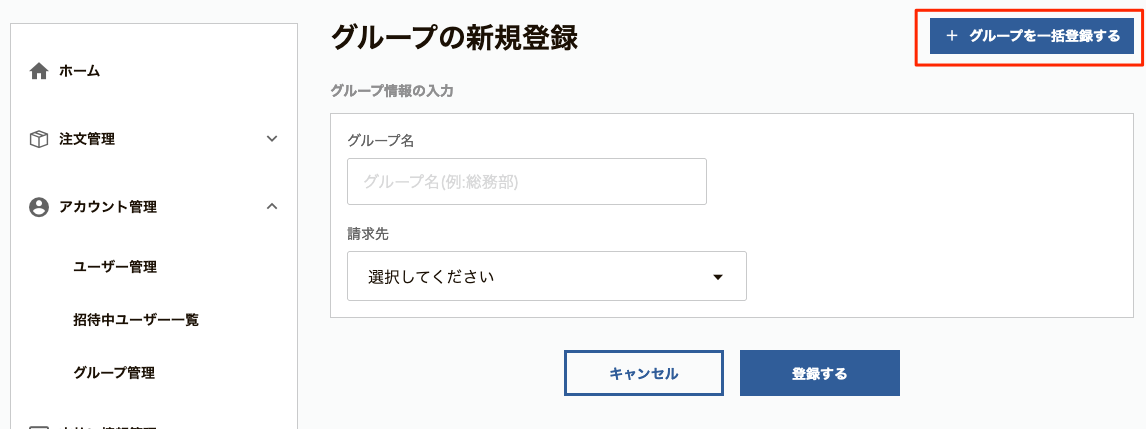Click the グループの新規登録 page heading
This screenshot has height=429, width=1146.
454,38
